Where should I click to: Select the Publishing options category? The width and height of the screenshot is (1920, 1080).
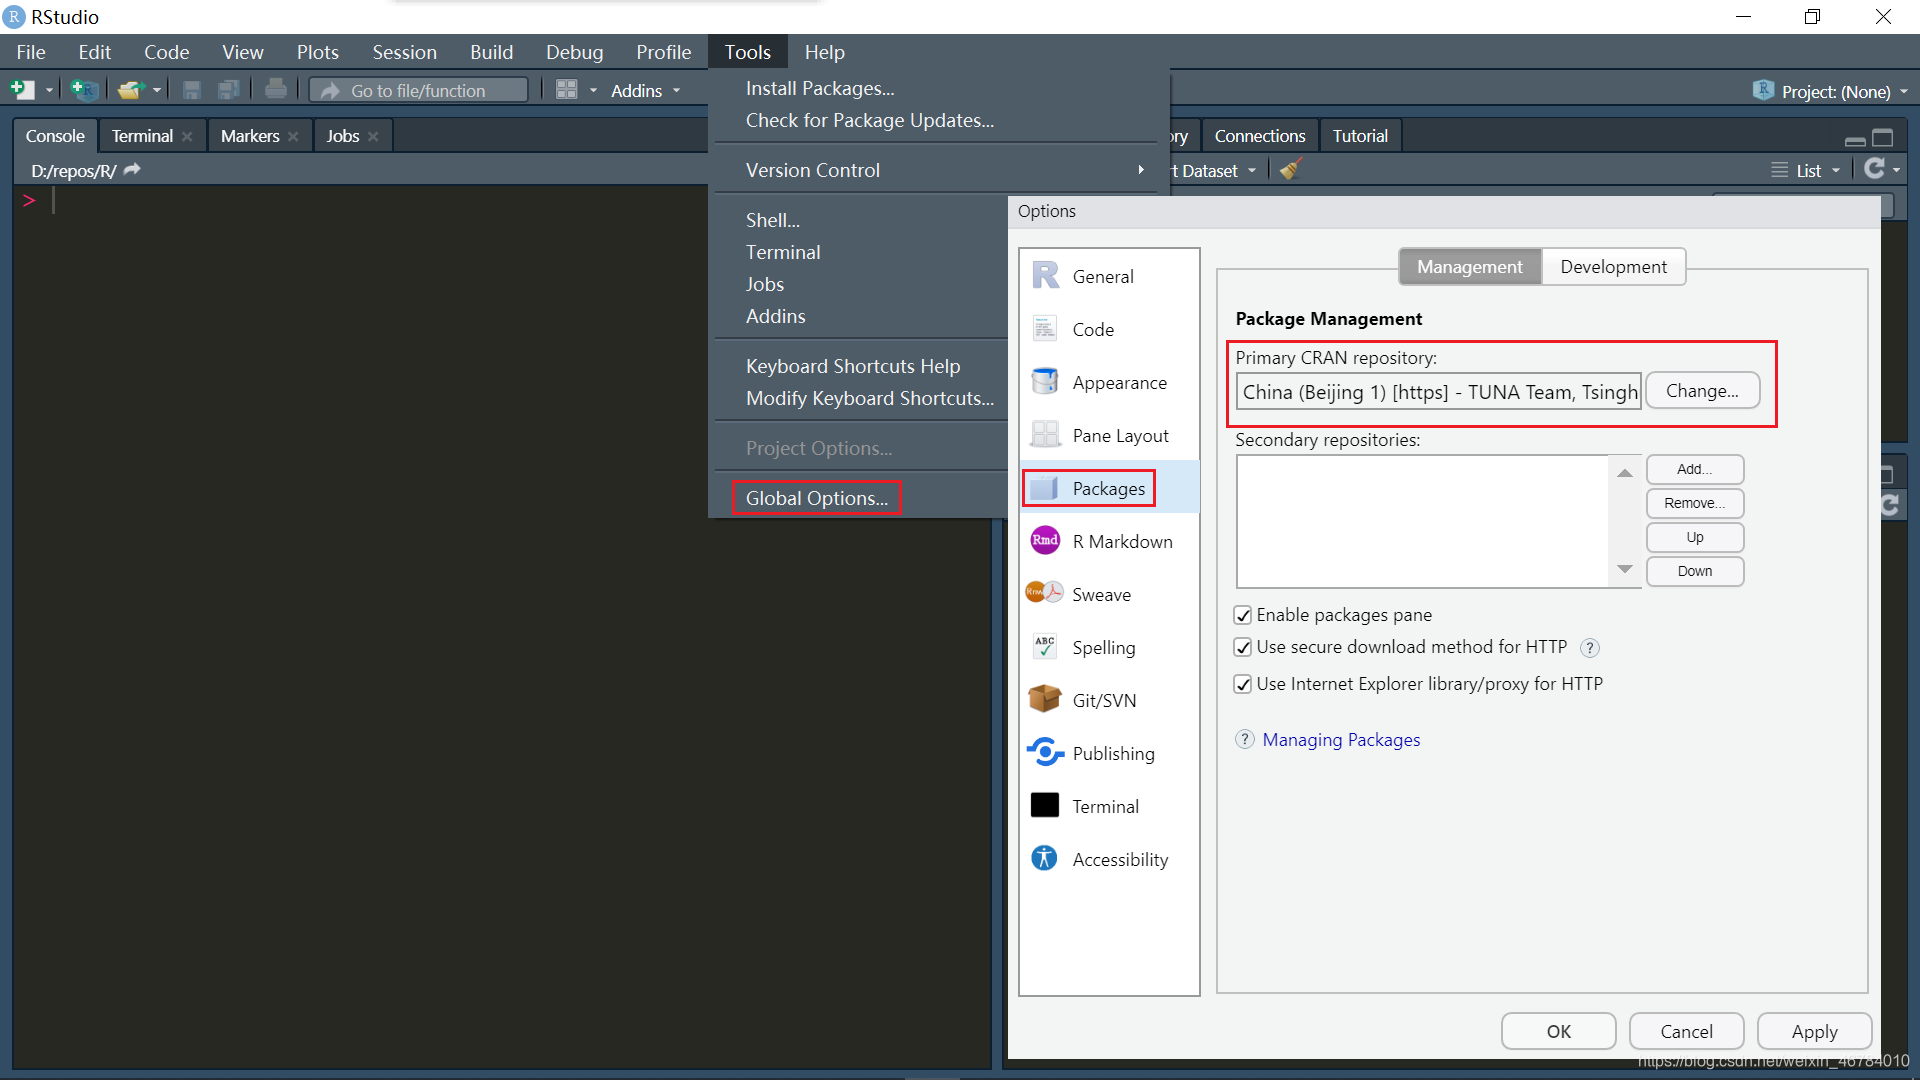tap(1112, 754)
